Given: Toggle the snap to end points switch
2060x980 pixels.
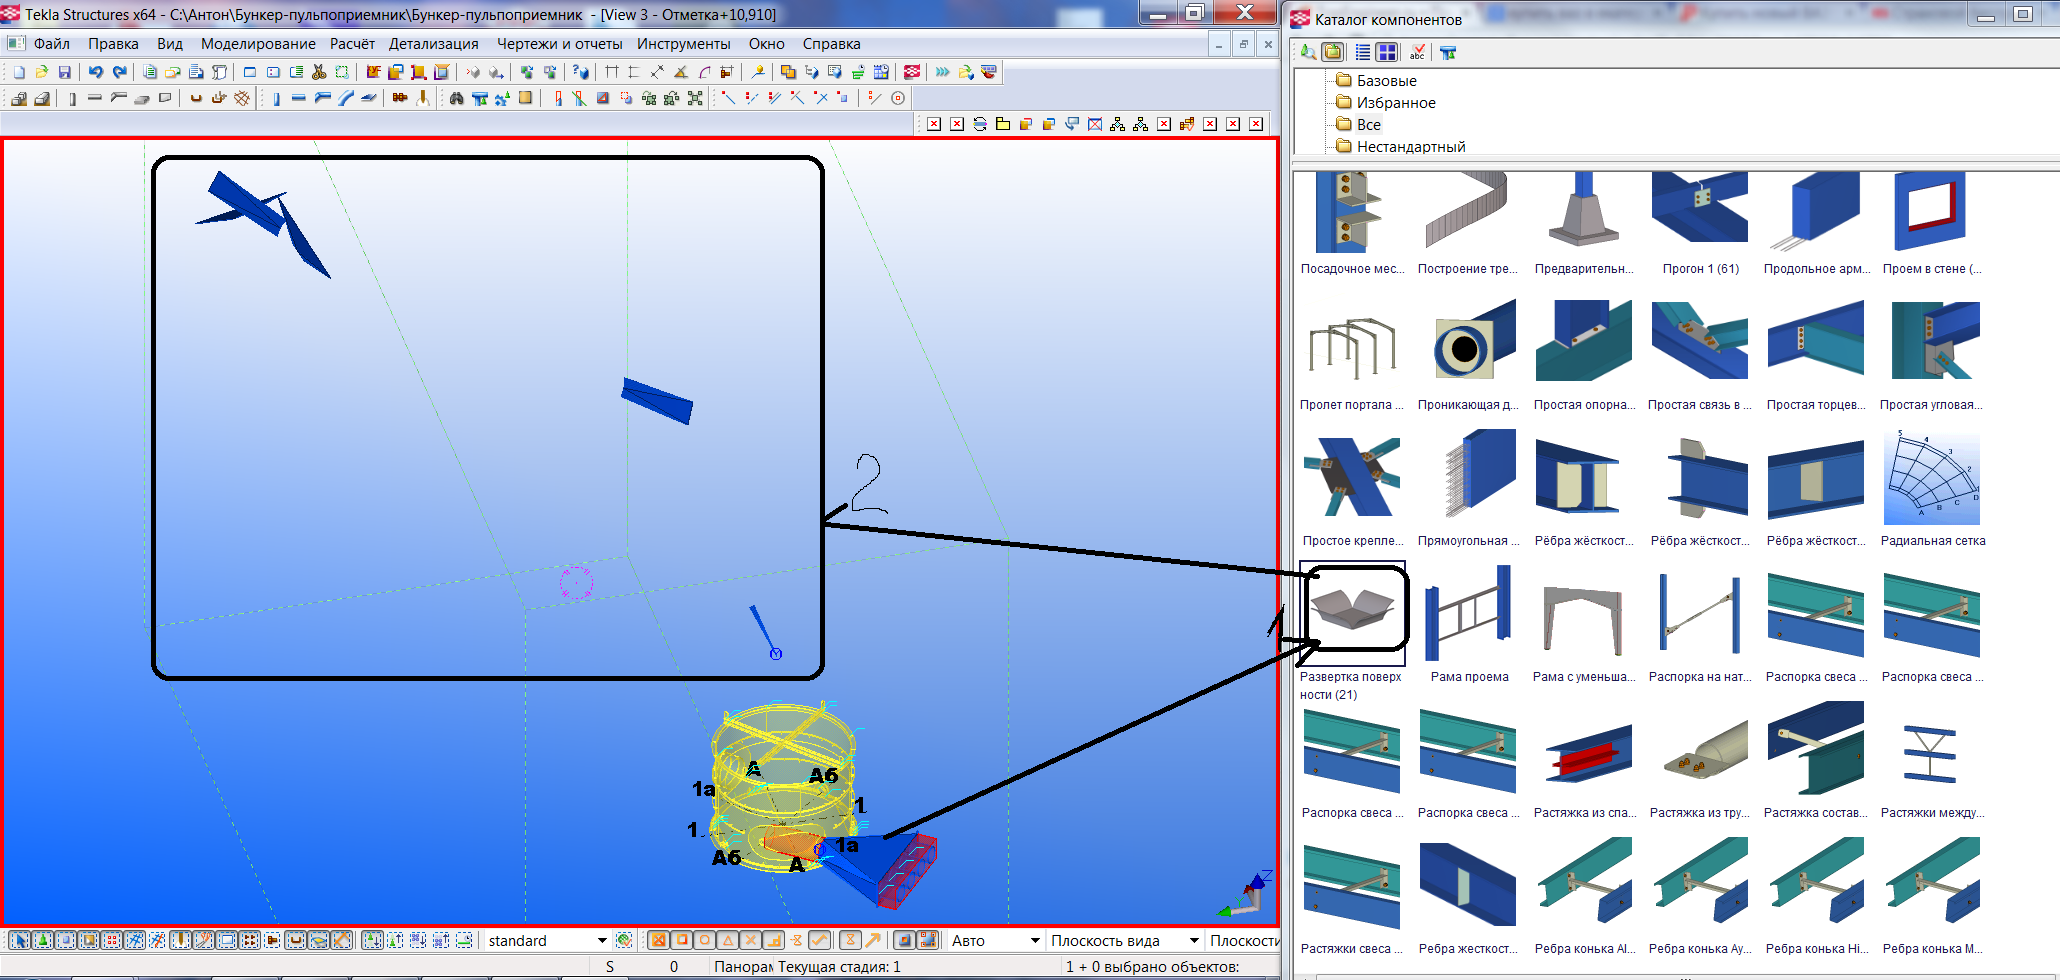Looking at the screenshot, I should point(682,940).
